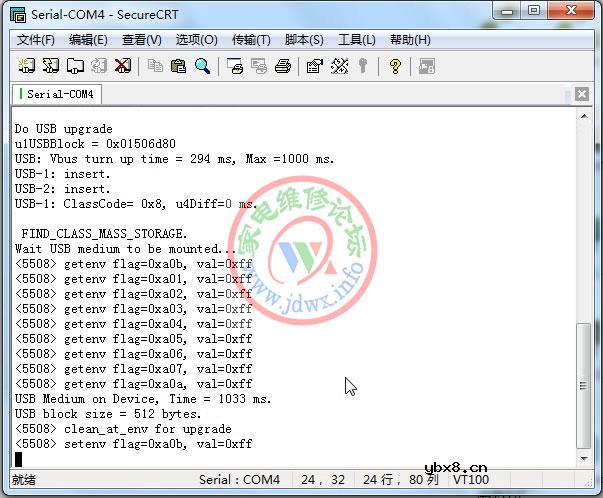Open the 帮助(H) menu

coord(410,40)
